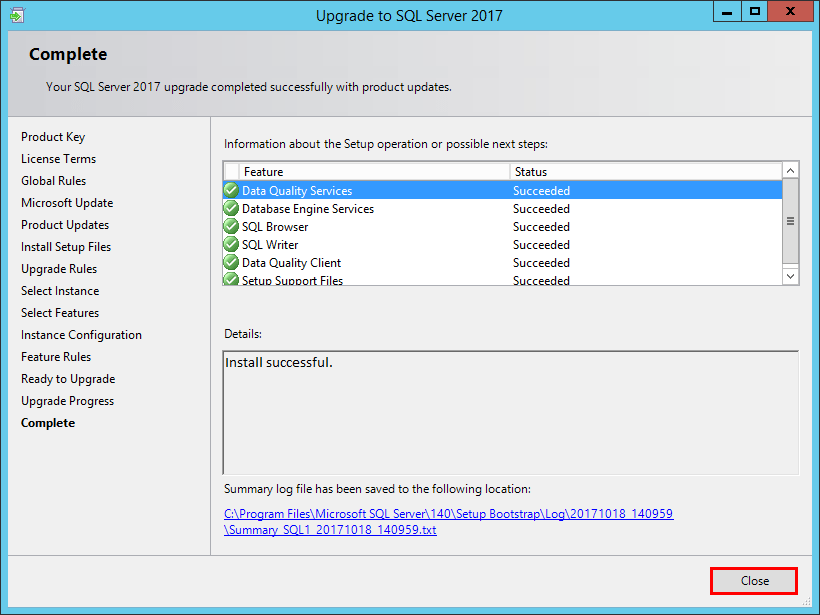Click the feature list scroll up arrow
This screenshot has height=615, width=820.
coord(790,170)
